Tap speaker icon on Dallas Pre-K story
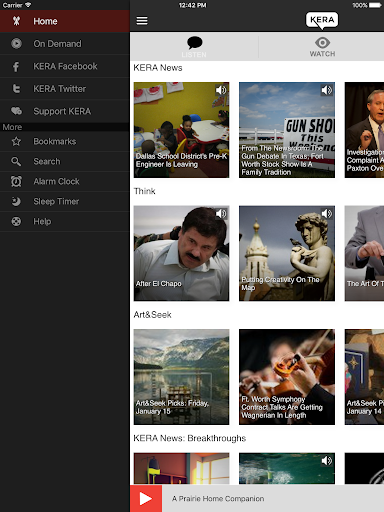Image resolution: width=384 pixels, height=512 pixels. 221,90
